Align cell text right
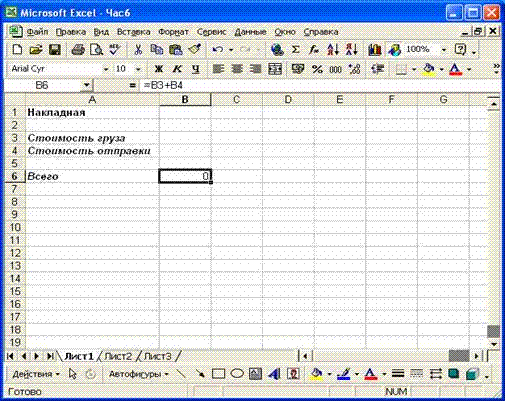Image resolution: width=505 pixels, height=401 pixels. pos(256,69)
